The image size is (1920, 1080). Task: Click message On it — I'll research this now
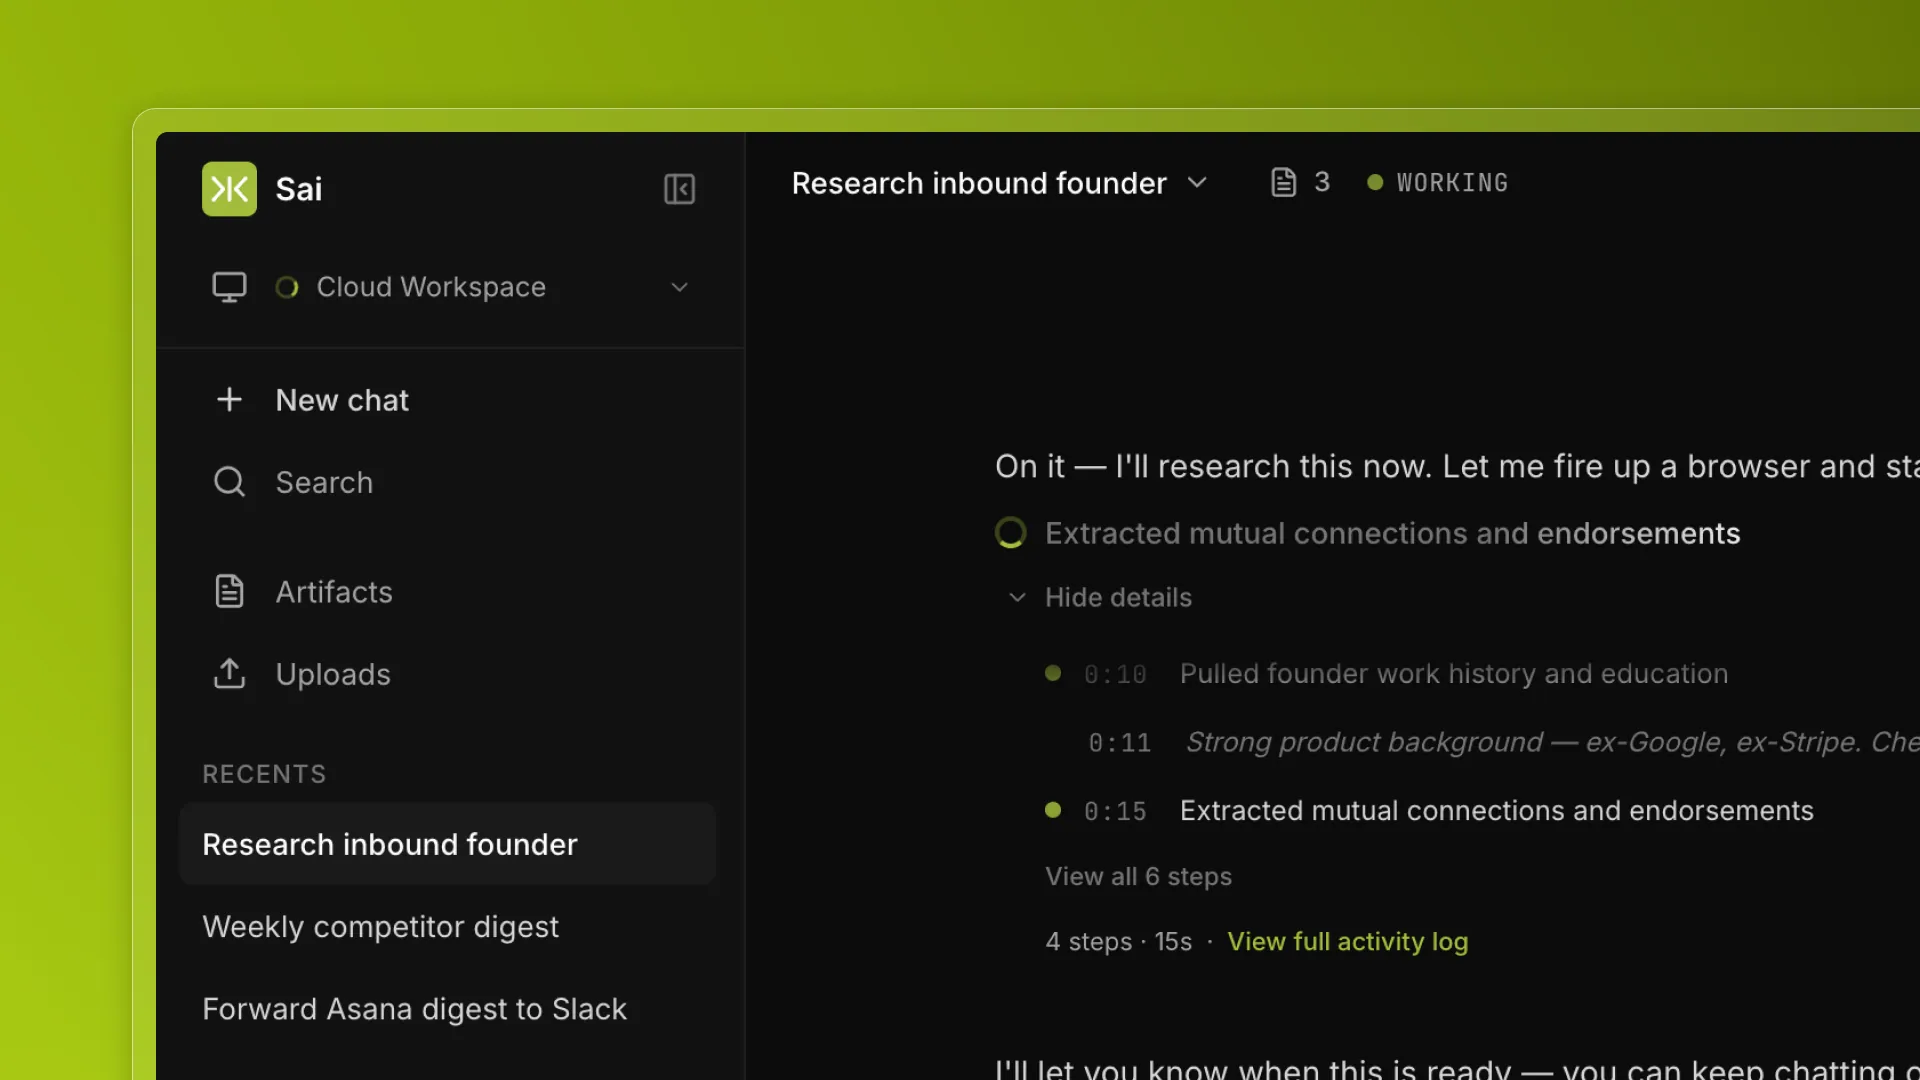pyautogui.click(x=1457, y=467)
